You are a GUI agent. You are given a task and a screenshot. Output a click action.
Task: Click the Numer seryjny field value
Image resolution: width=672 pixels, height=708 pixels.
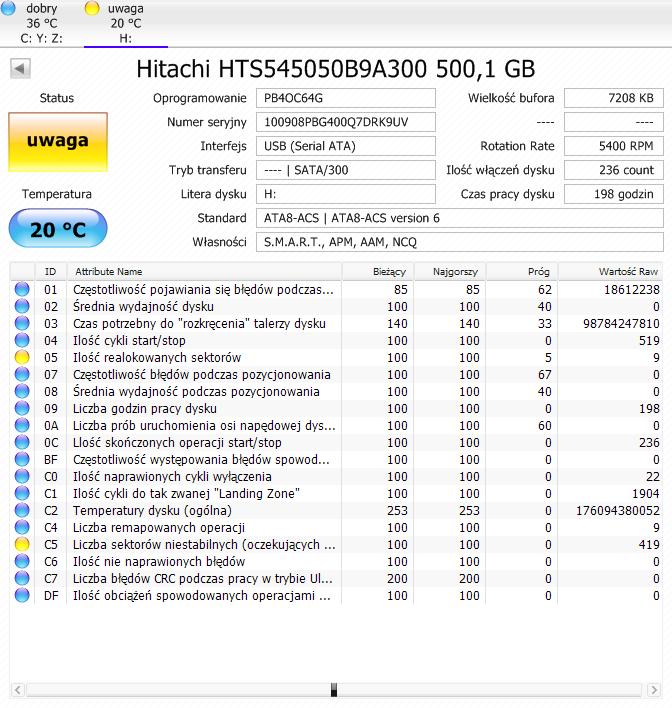[x=346, y=122]
